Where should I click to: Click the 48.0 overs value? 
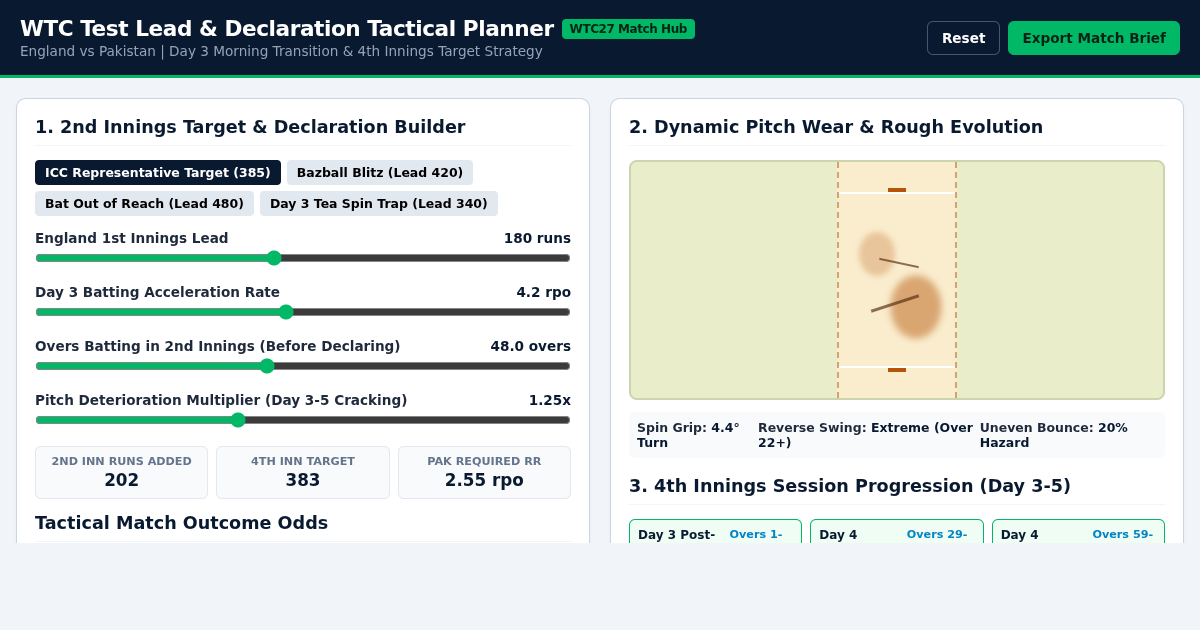pos(530,346)
